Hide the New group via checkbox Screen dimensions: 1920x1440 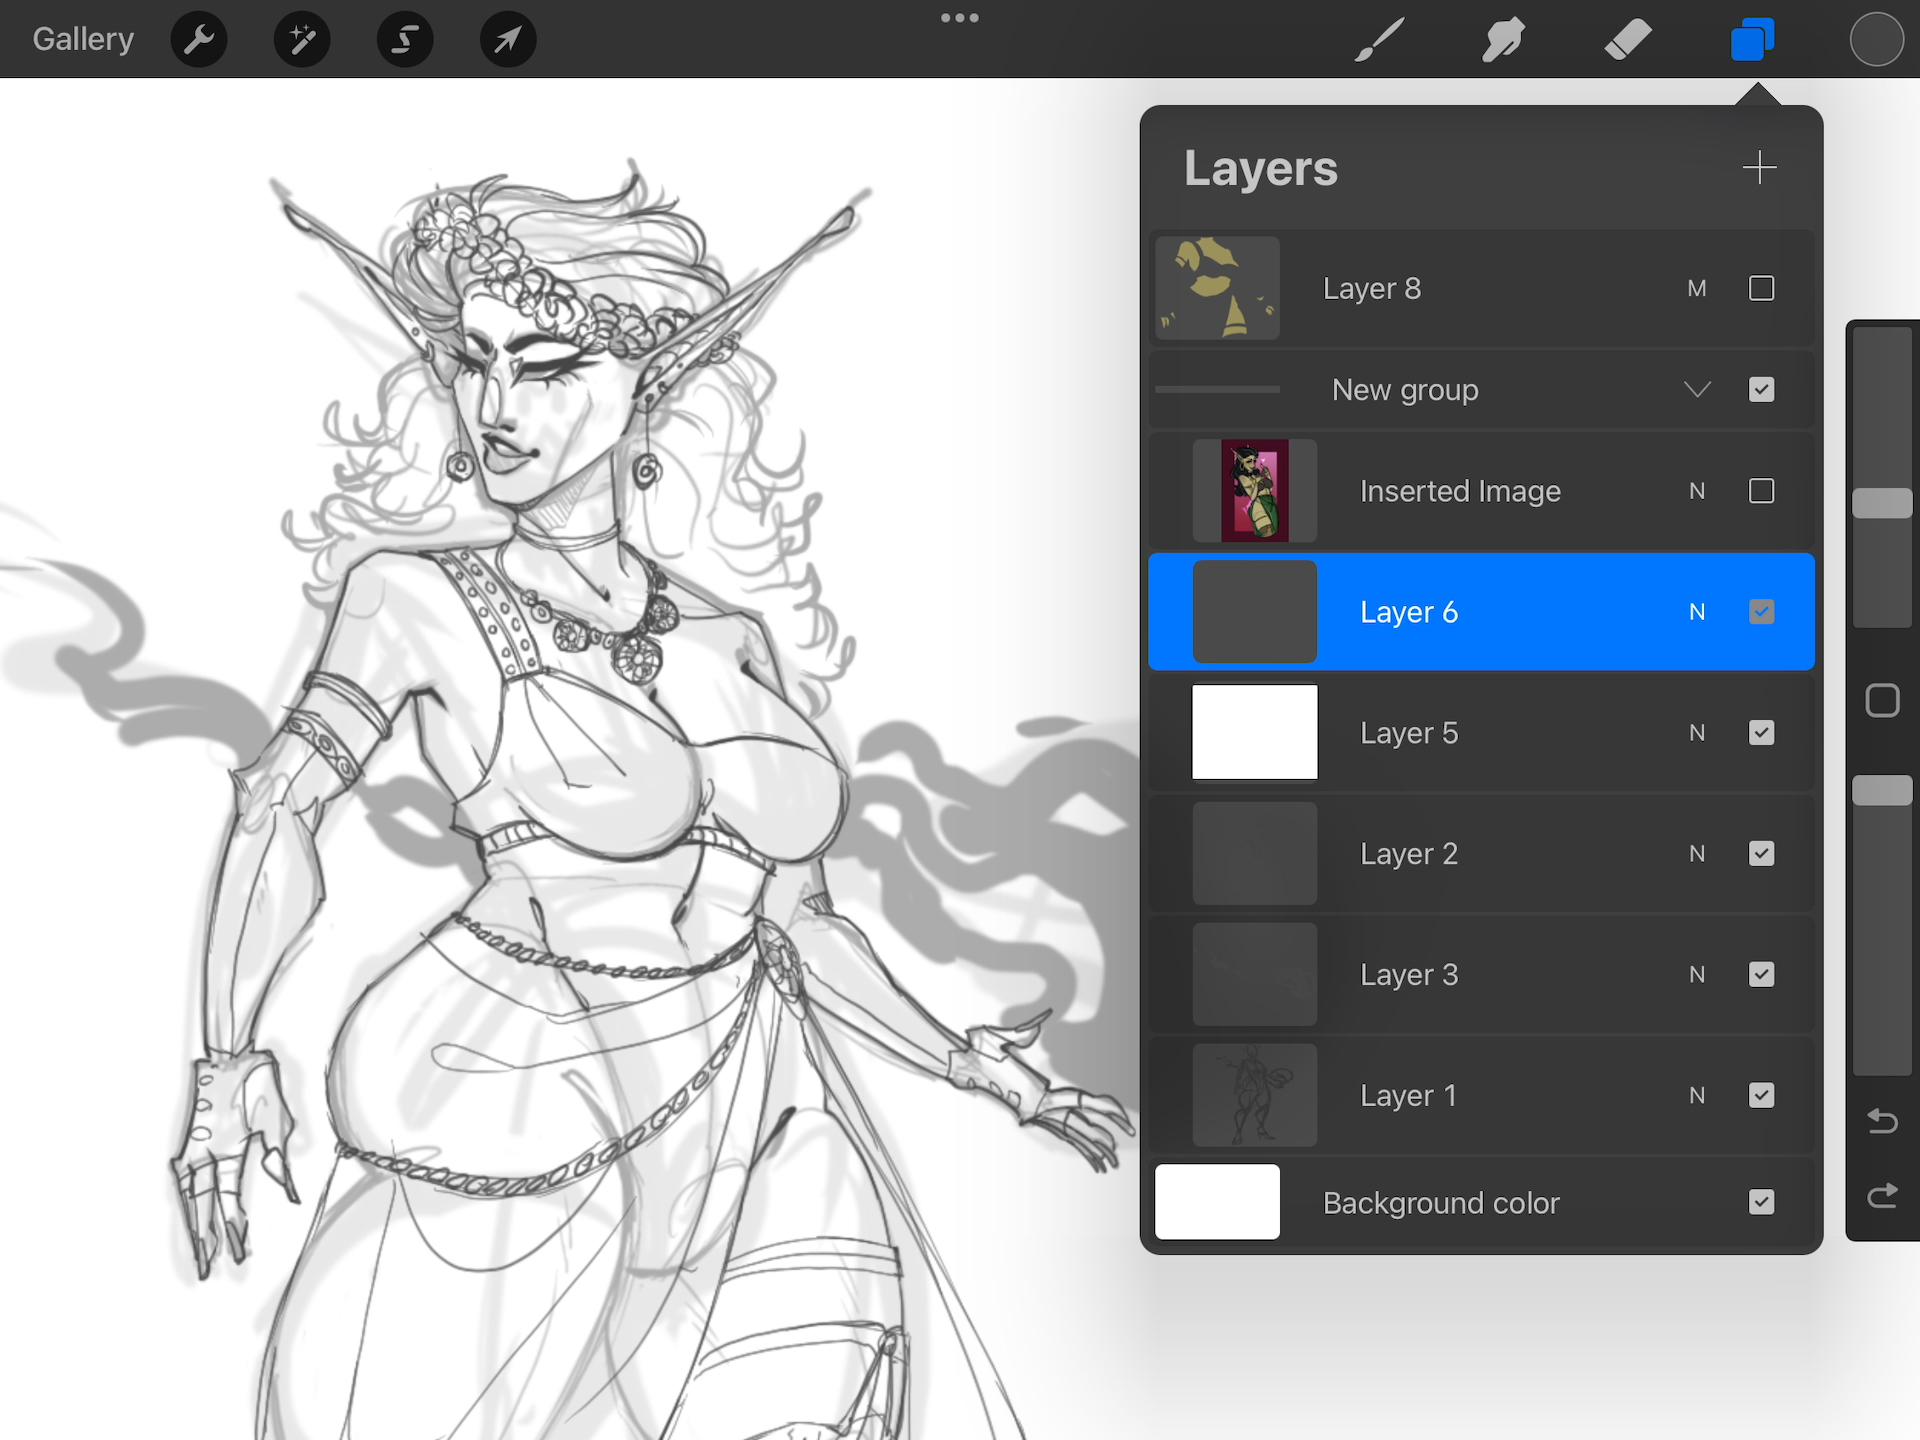[x=1761, y=389]
